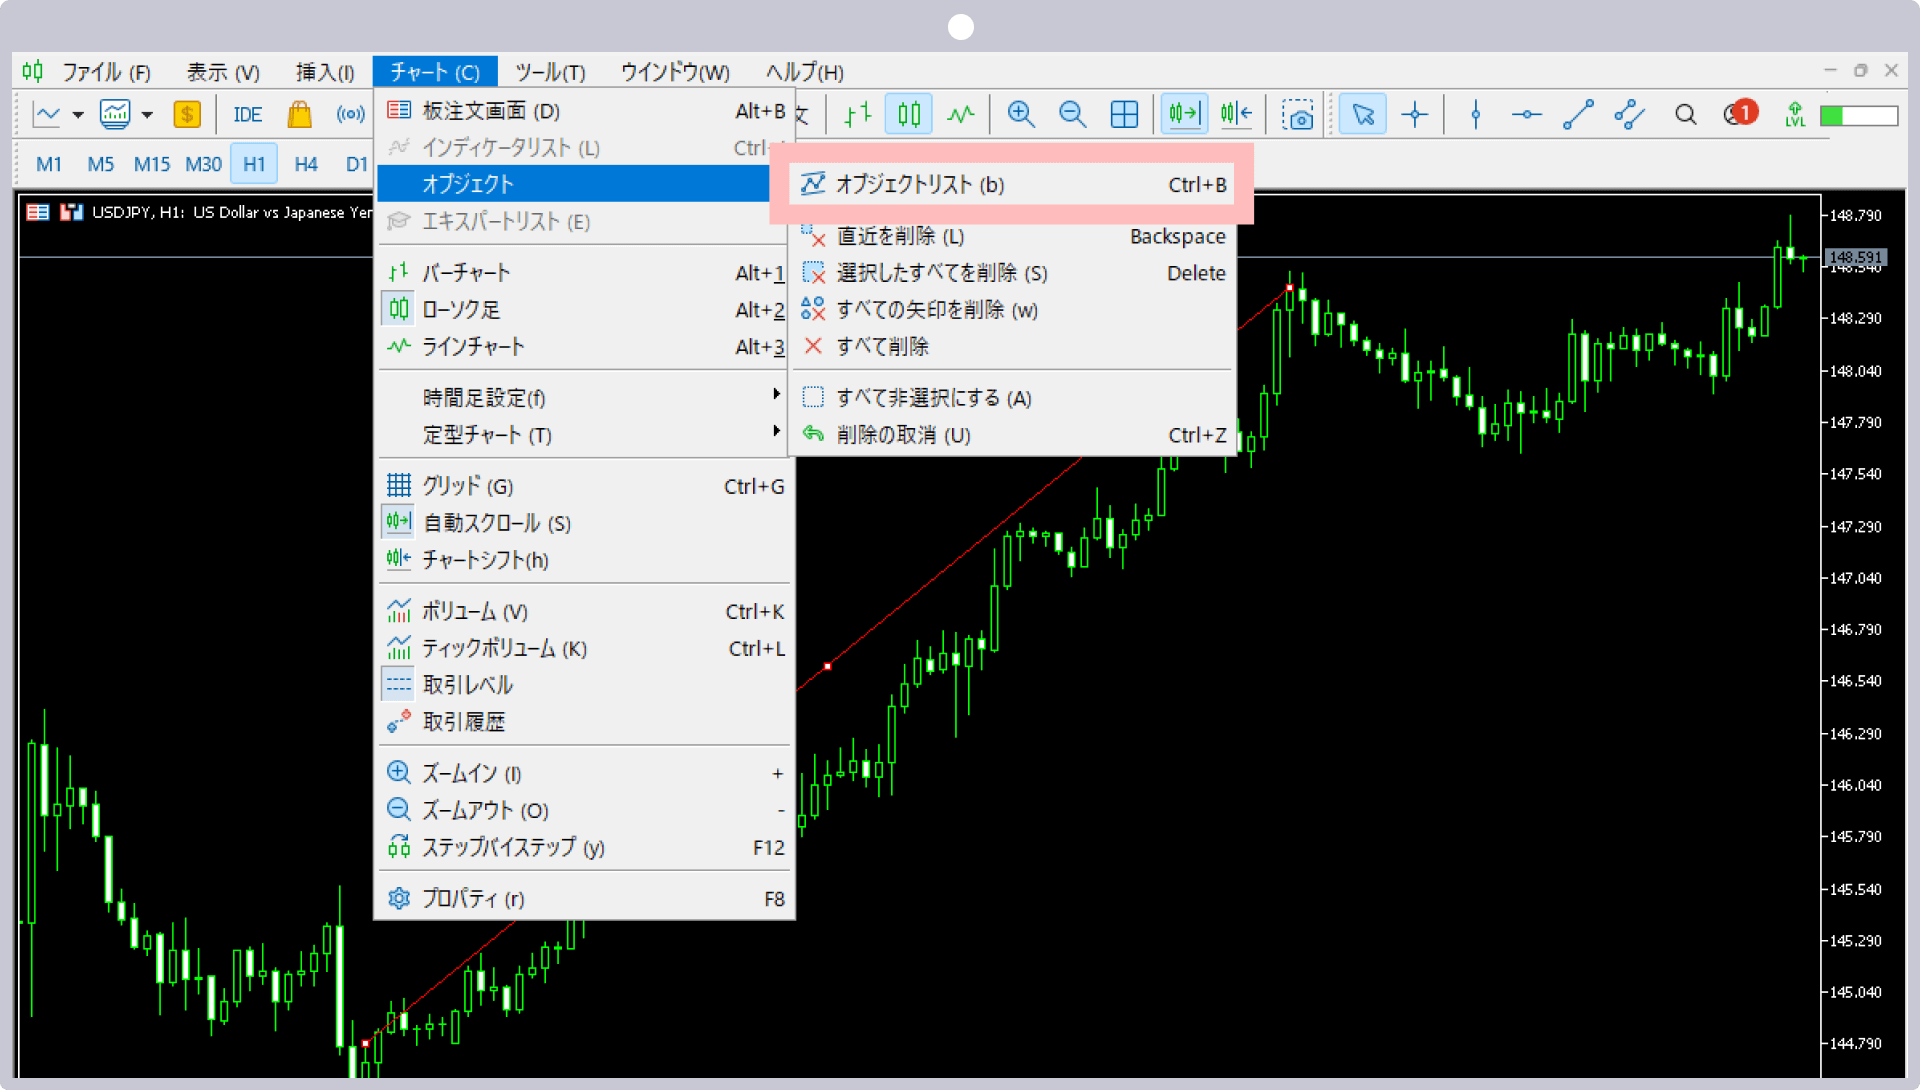Open the dropdown arrow beside chart type icon
The height and width of the screenshot is (1090, 1920).
78,115
